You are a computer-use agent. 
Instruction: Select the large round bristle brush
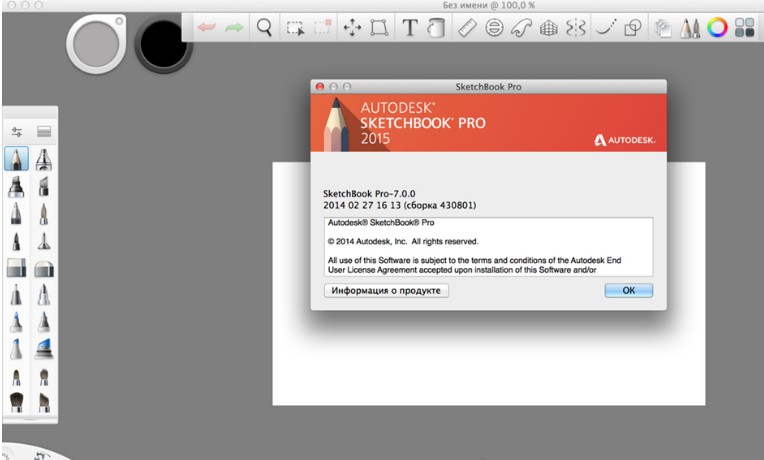point(16,402)
